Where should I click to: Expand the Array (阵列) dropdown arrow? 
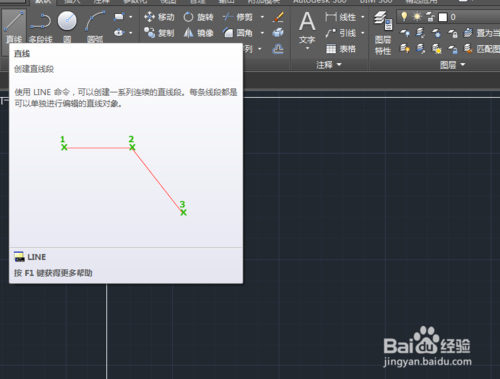coord(260,49)
